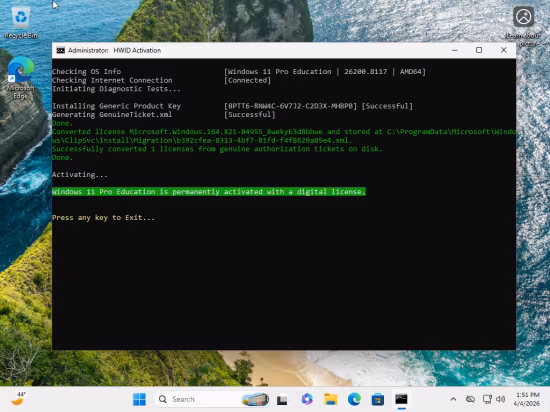Click the highlighted "permanently activated" message line
The image size is (550, 412).
(x=209, y=192)
